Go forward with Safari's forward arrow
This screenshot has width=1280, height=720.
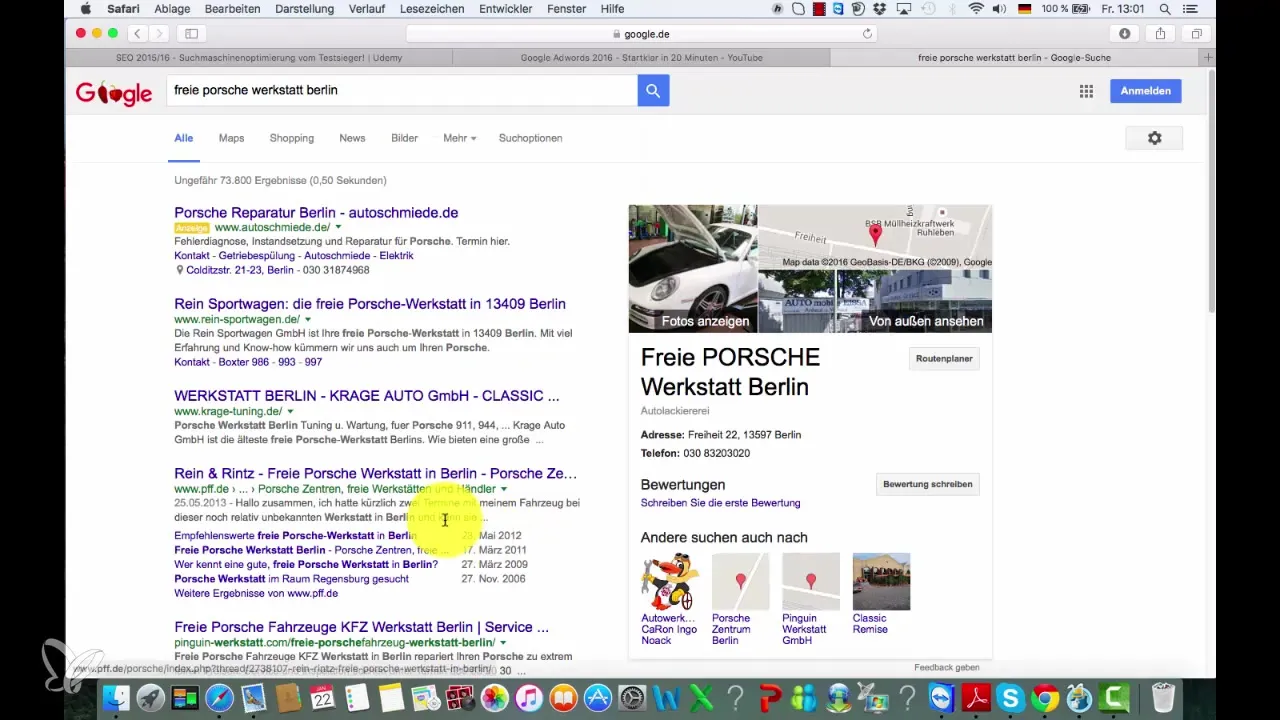161,33
